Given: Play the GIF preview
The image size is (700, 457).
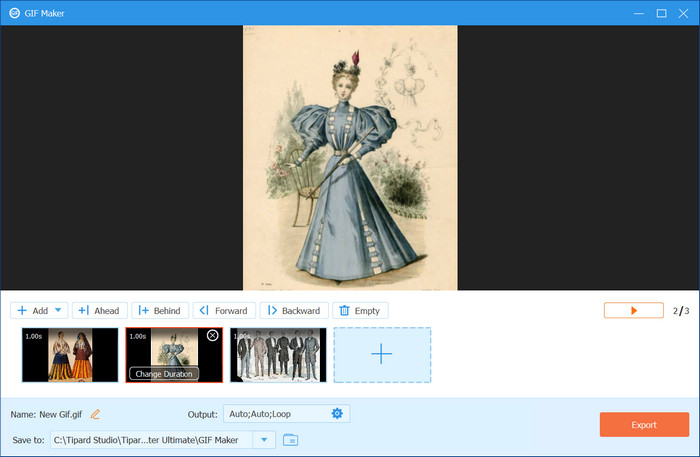Looking at the screenshot, I should (633, 311).
